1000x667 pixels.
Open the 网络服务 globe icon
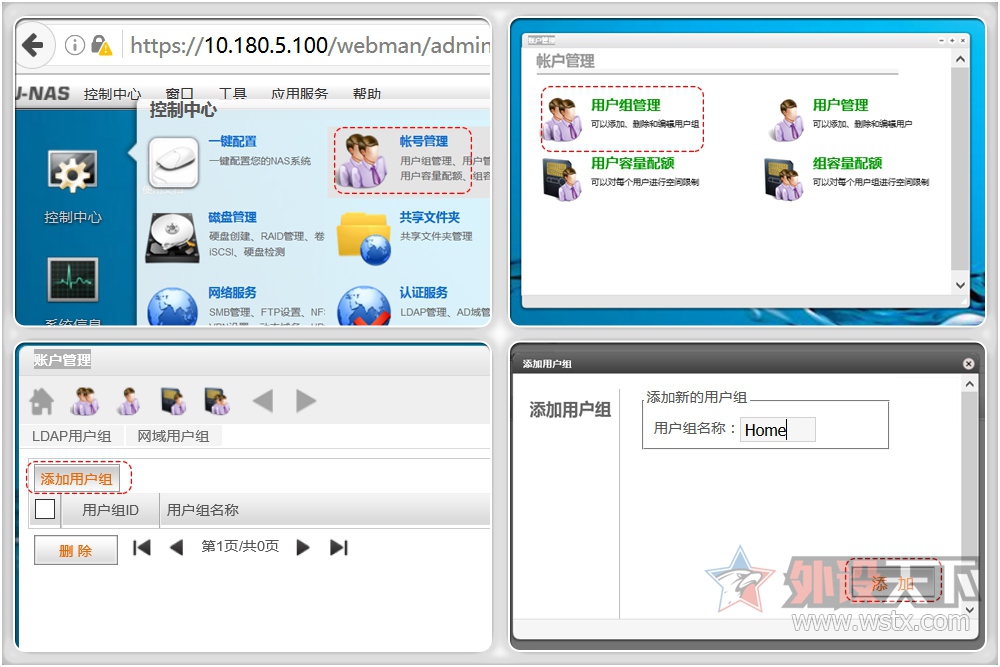(172, 307)
